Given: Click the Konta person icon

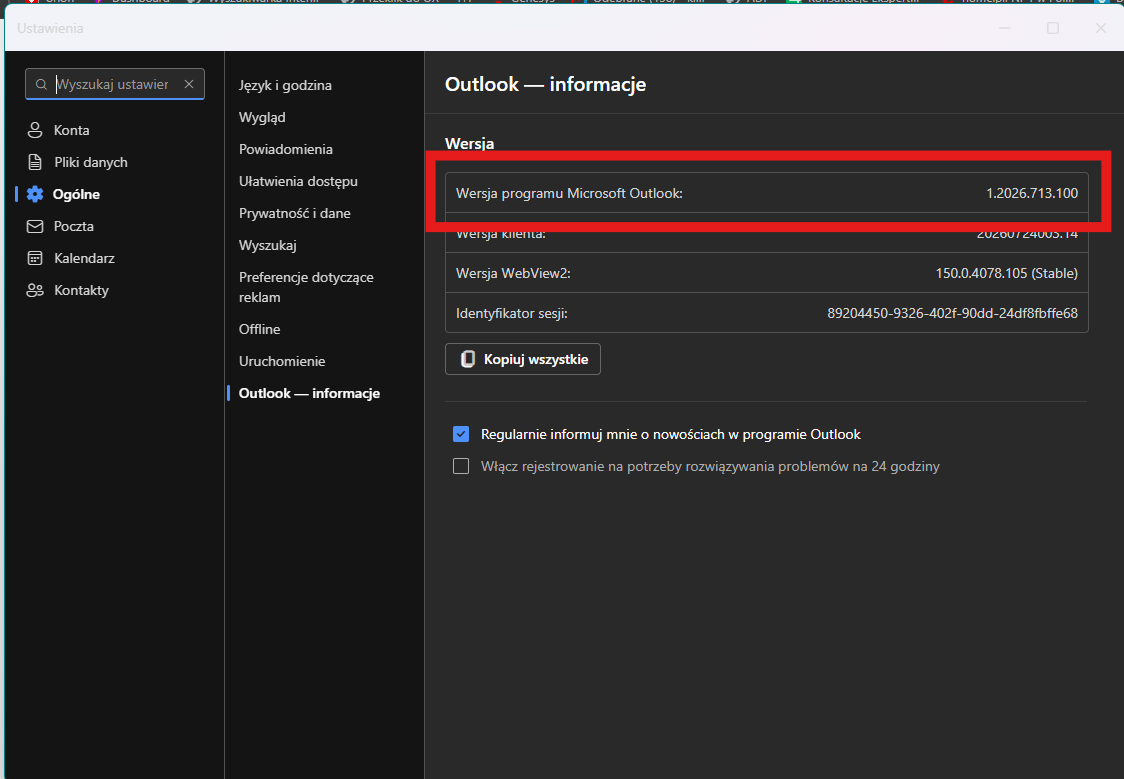Looking at the screenshot, I should (34, 130).
